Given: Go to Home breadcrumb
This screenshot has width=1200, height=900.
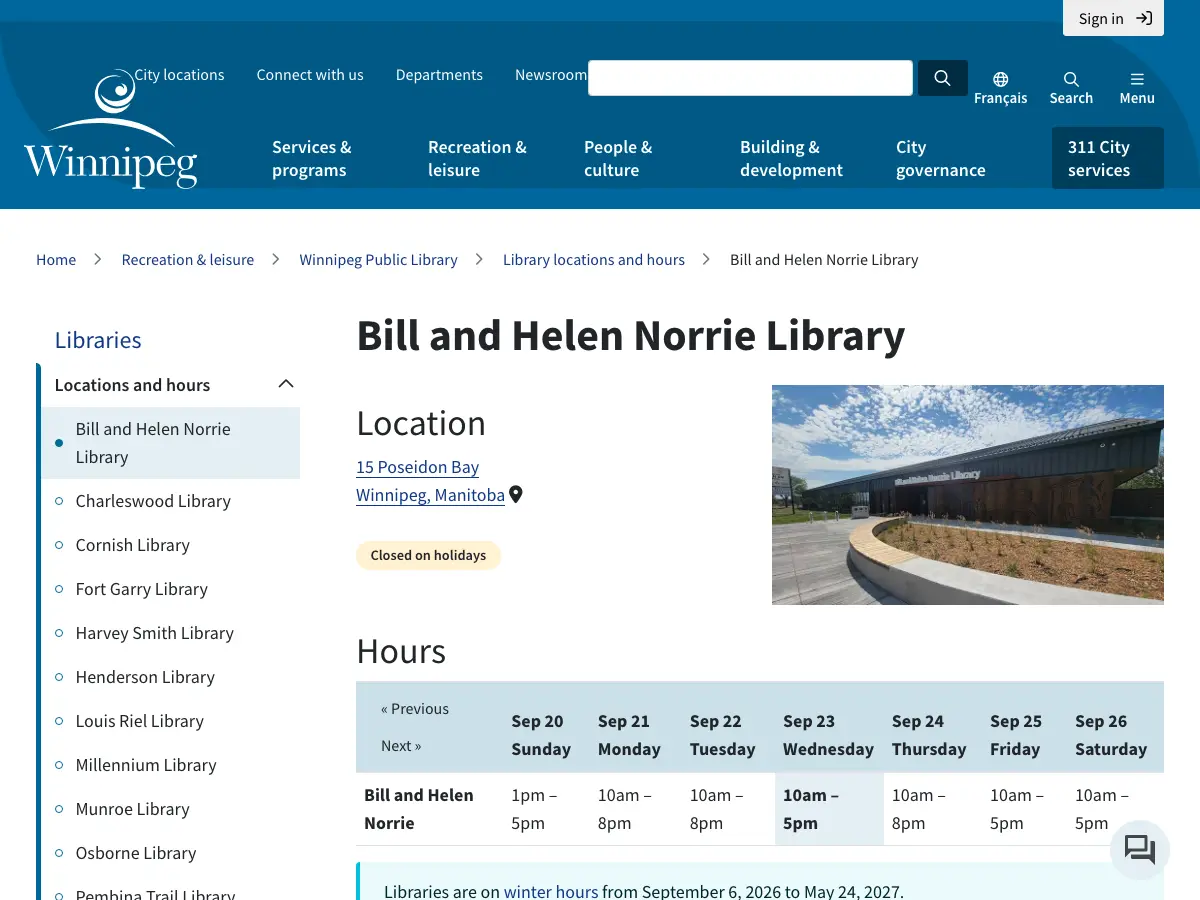Looking at the screenshot, I should click(x=56, y=260).
